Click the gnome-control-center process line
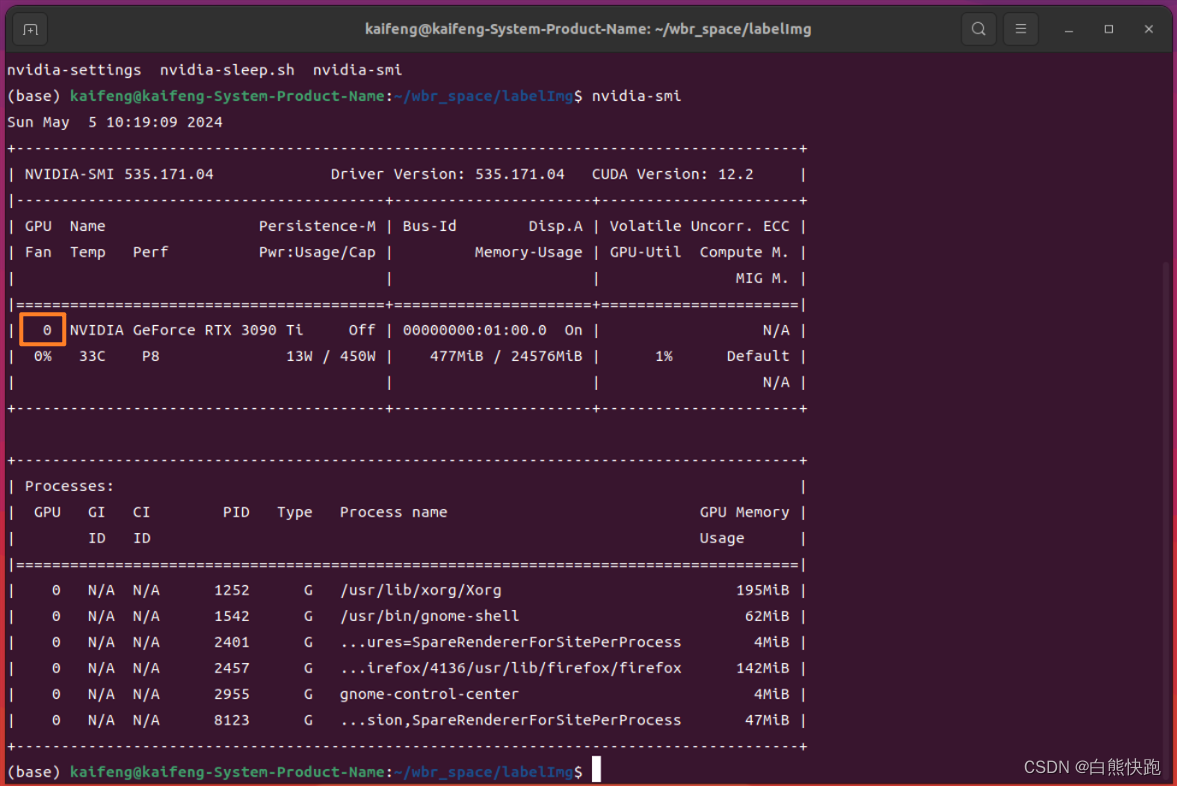The height and width of the screenshot is (786, 1177). (x=430, y=694)
